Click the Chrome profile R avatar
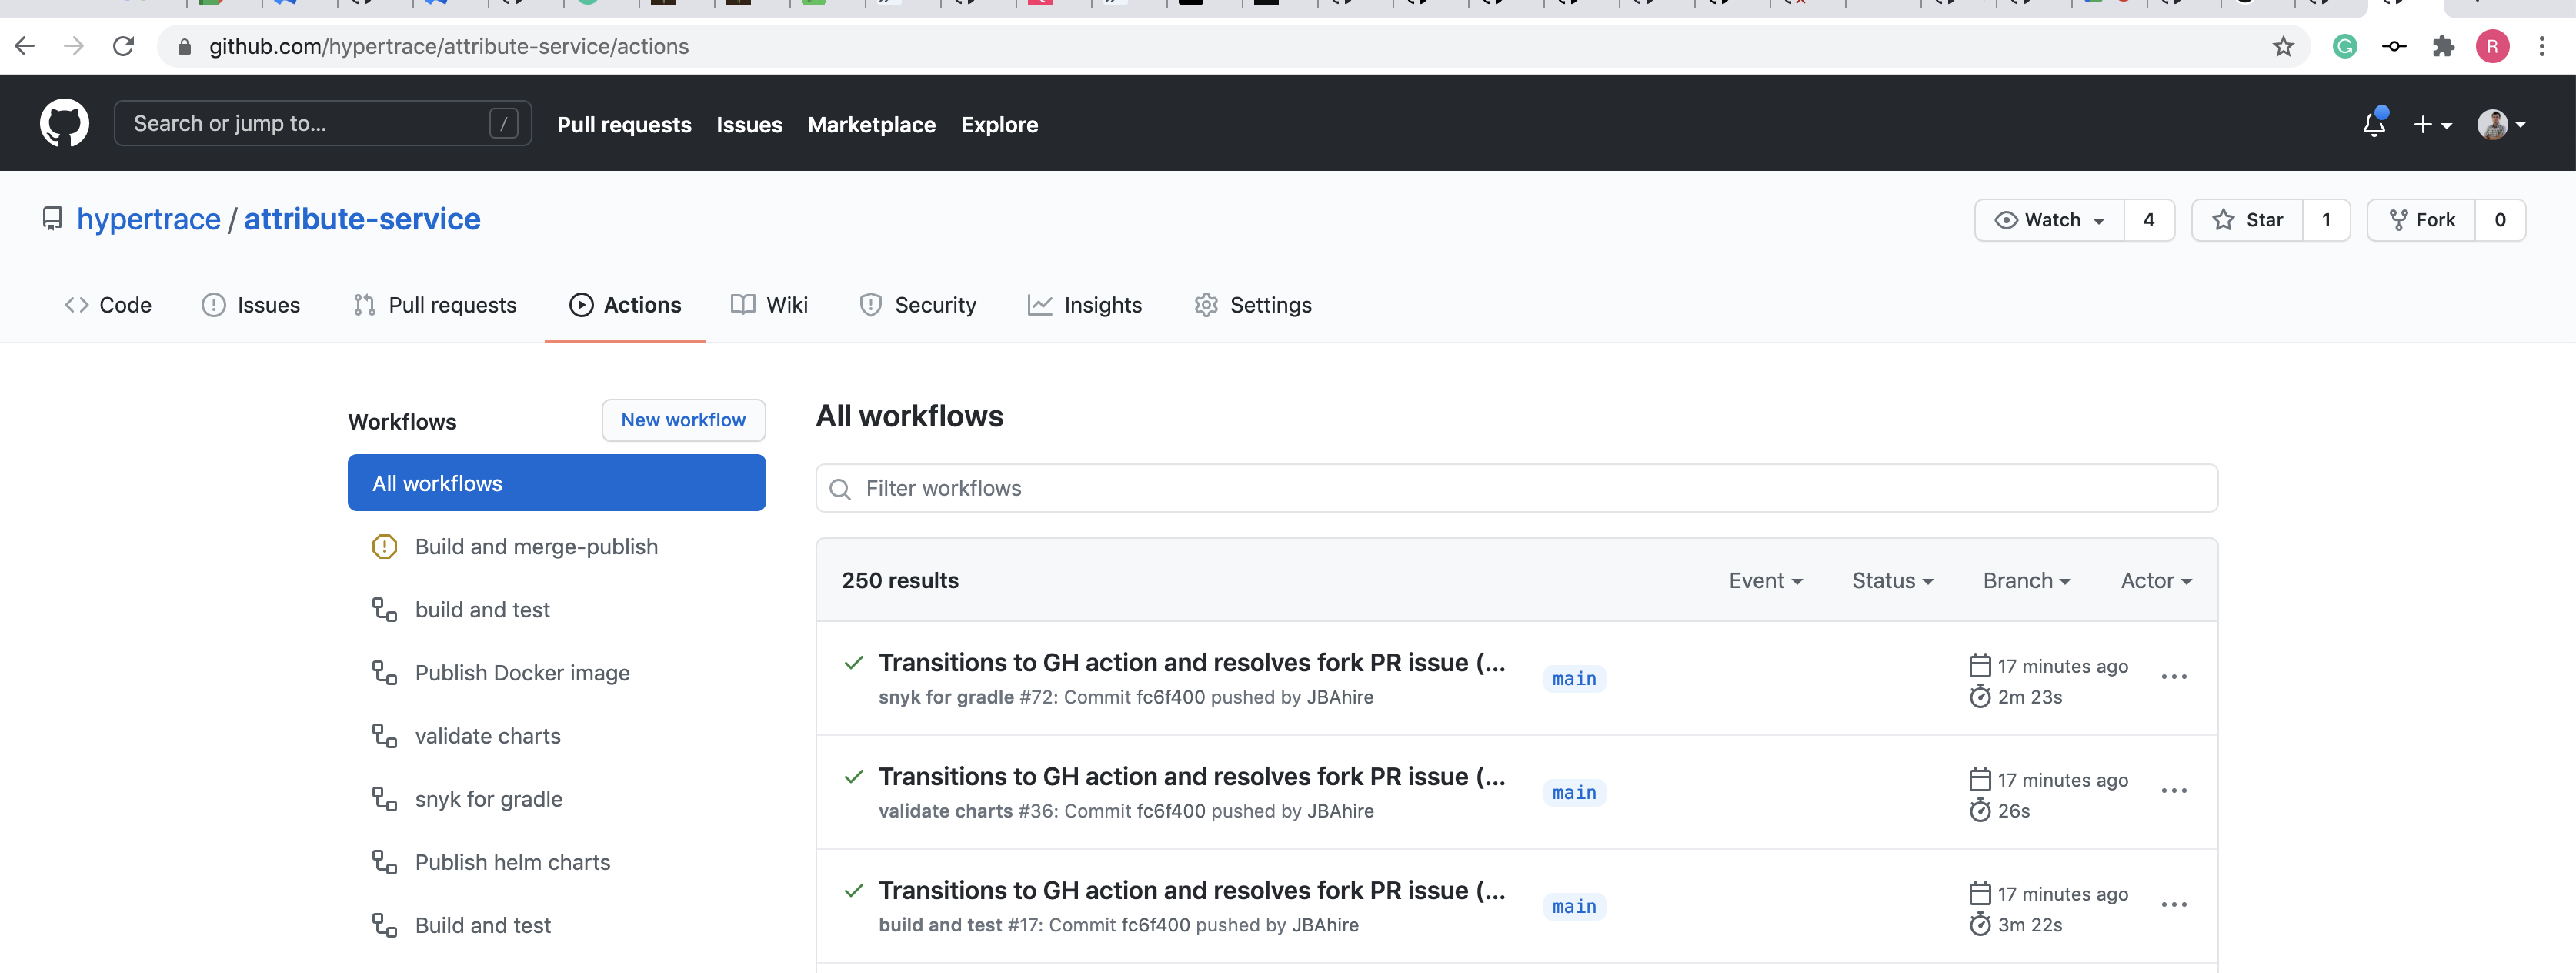Viewport: 2576px width, 973px height. tap(2492, 46)
